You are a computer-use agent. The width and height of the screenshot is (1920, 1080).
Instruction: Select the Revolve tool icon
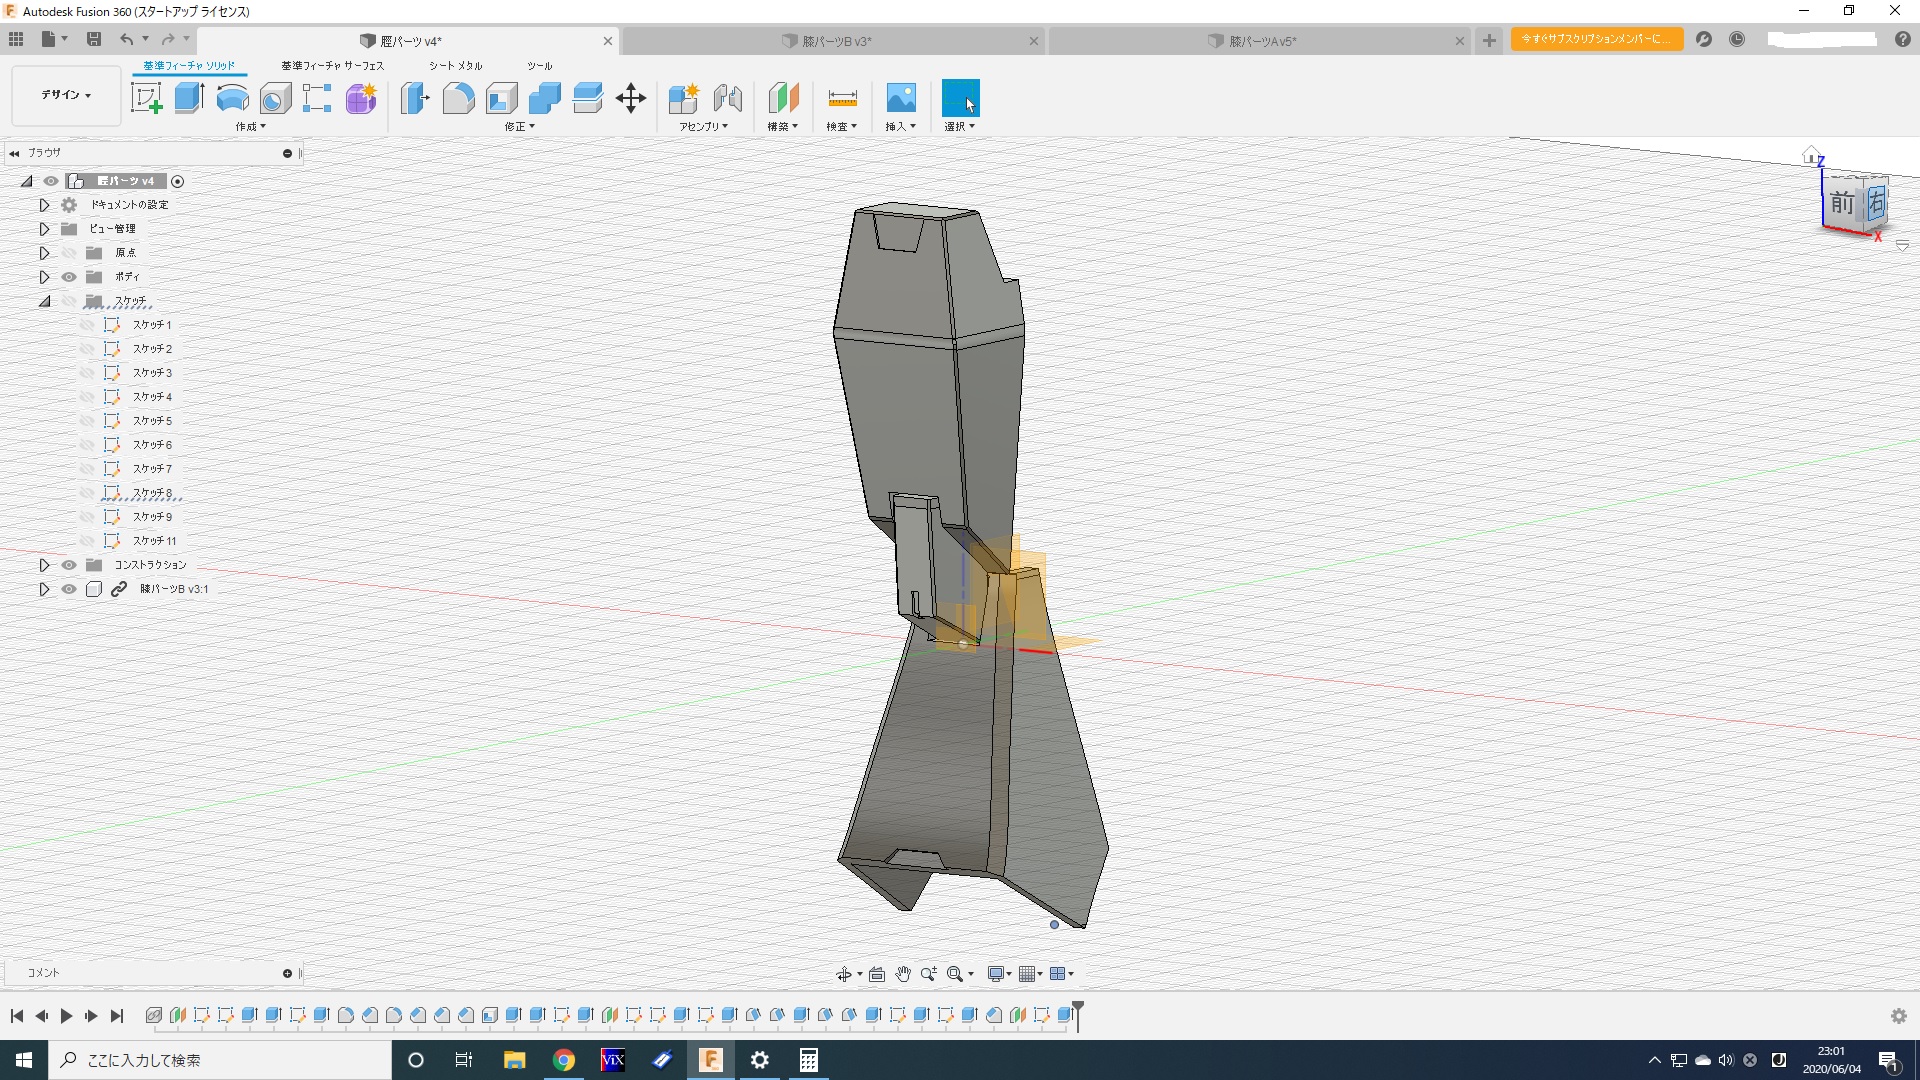(232, 98)
